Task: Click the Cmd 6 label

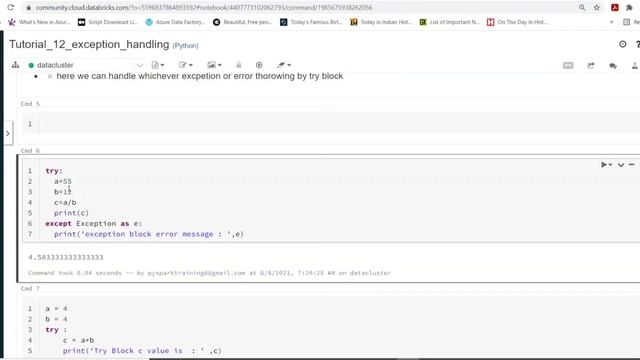Action: (x=30, y=151)
